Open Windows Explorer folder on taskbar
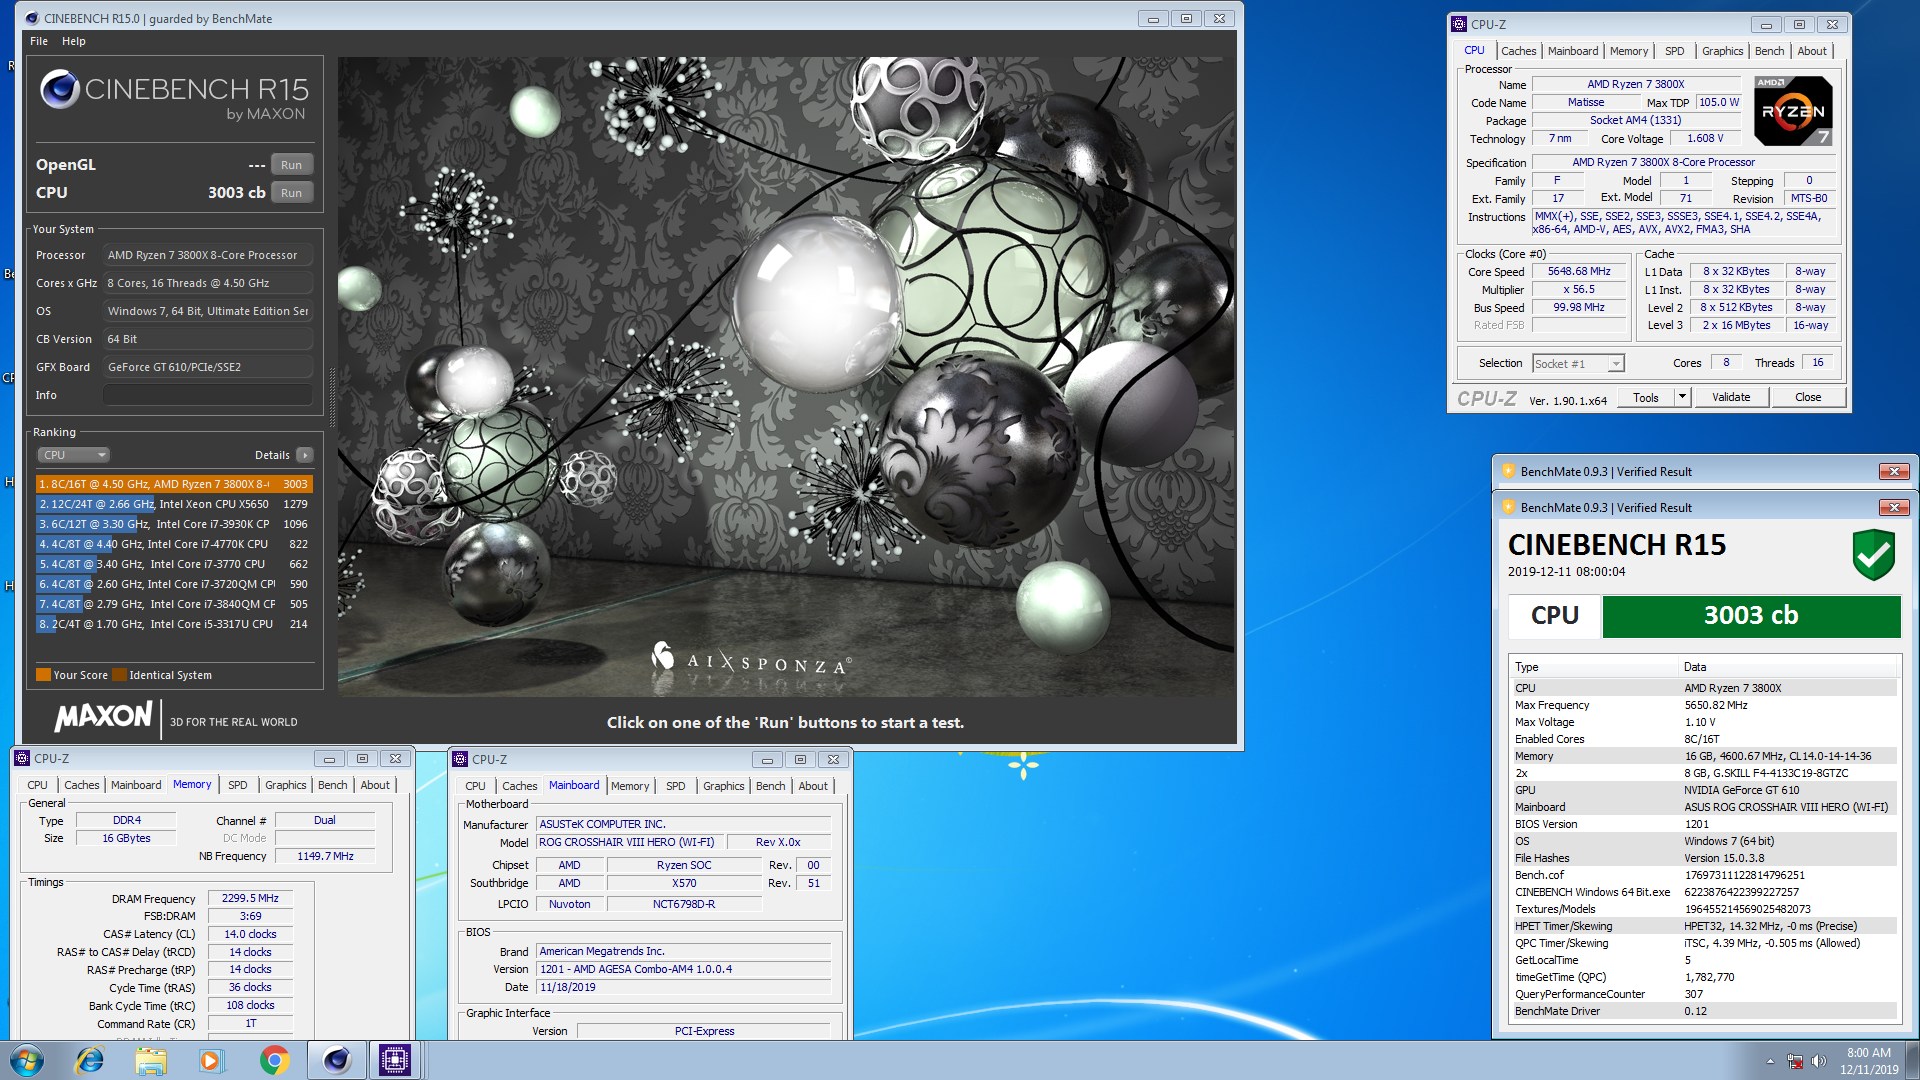 (x=151, y=1060)
